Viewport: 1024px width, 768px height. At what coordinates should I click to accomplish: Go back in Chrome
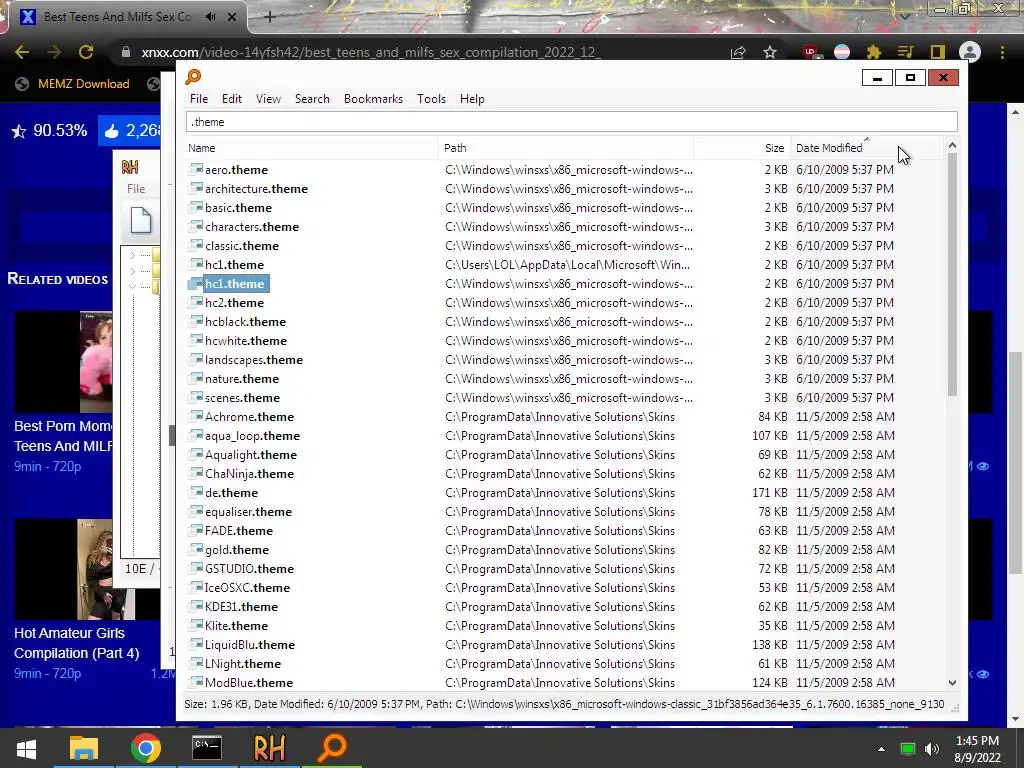pyautogui.click(x=22, y=52)
